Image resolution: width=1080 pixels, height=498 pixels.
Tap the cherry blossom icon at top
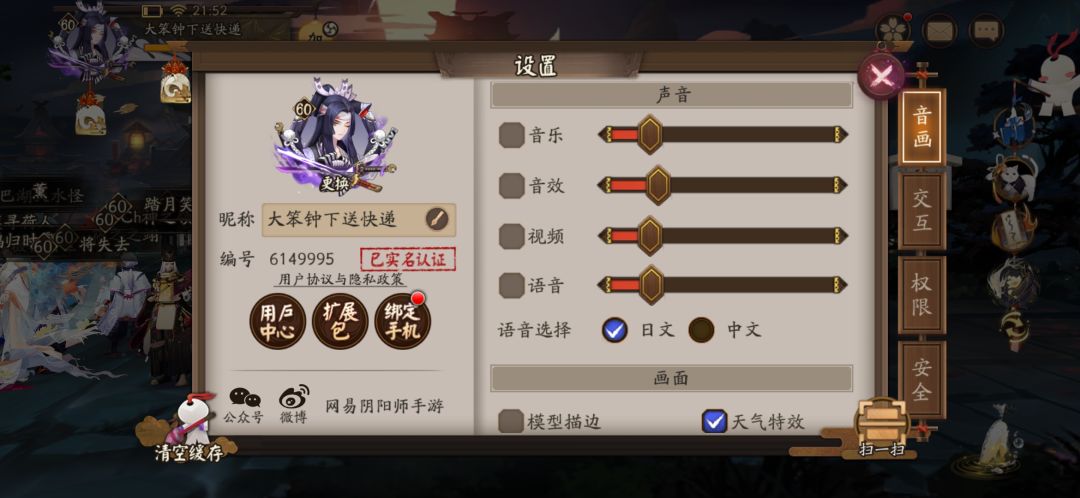pos(893,30)
